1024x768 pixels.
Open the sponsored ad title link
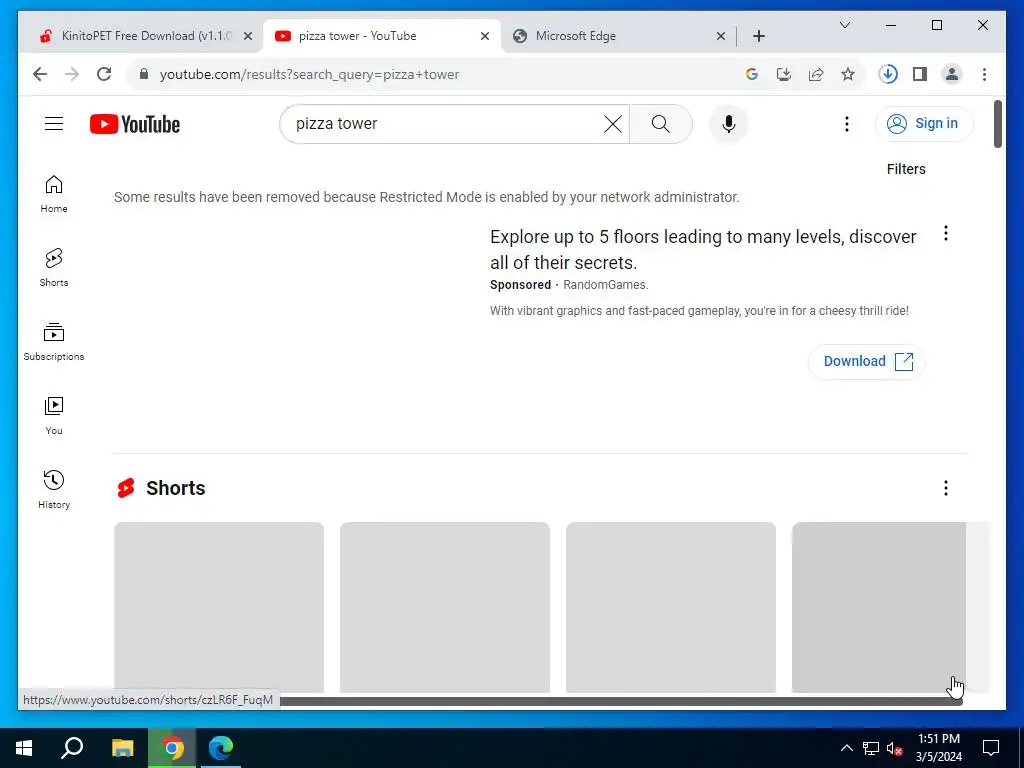pyautogui.click(x=703, y=249)
